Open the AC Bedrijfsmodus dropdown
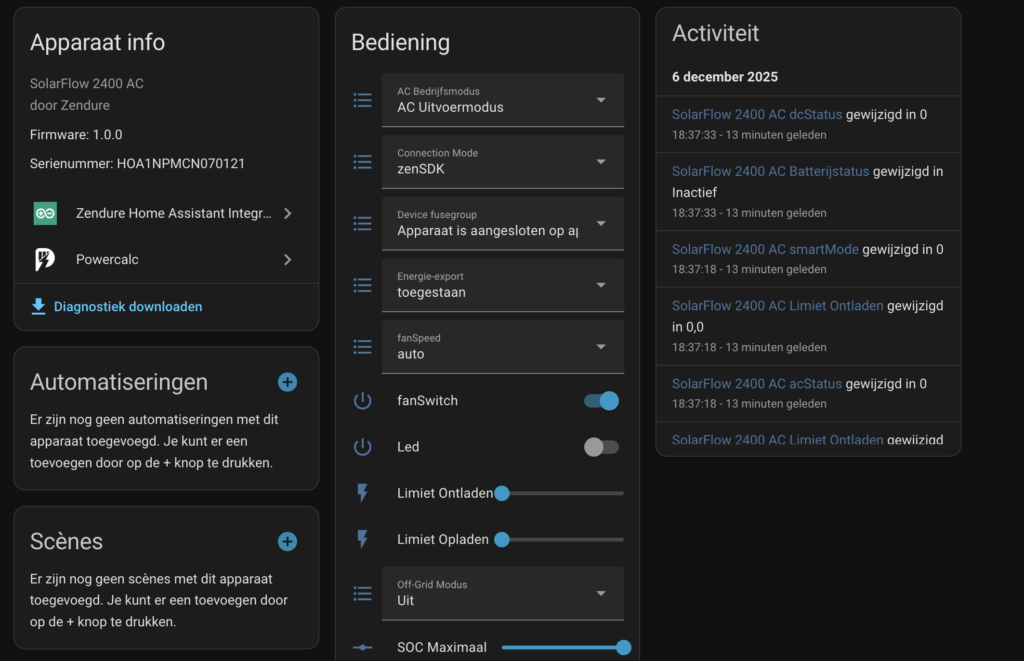Viewport: 1024px width, 661px height. (x=502, y=100)
